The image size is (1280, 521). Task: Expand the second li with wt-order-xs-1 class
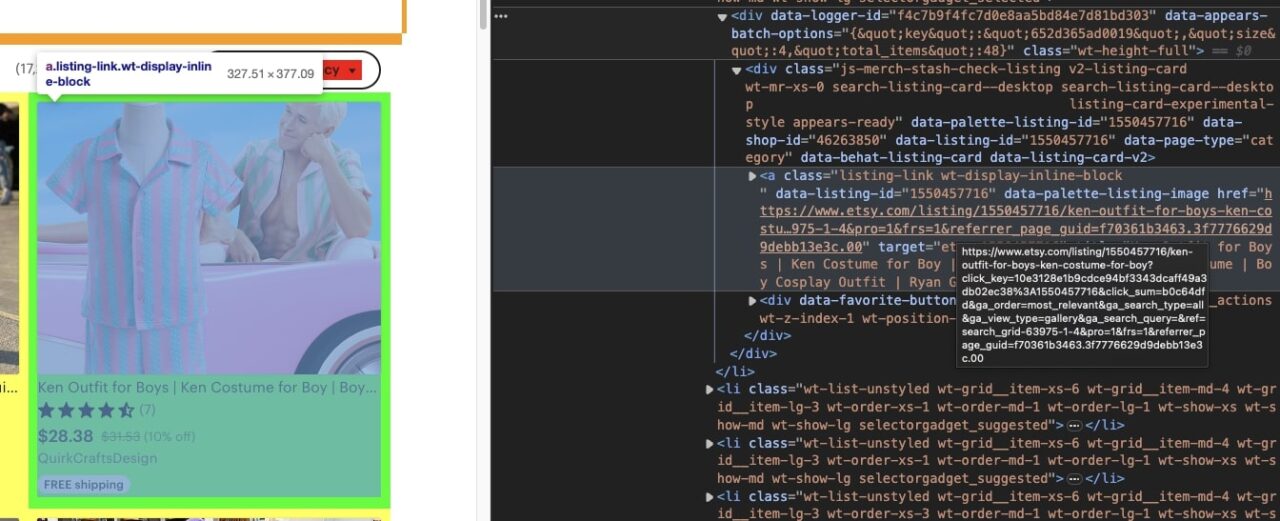pyautogui.click(x=710, y=443)
